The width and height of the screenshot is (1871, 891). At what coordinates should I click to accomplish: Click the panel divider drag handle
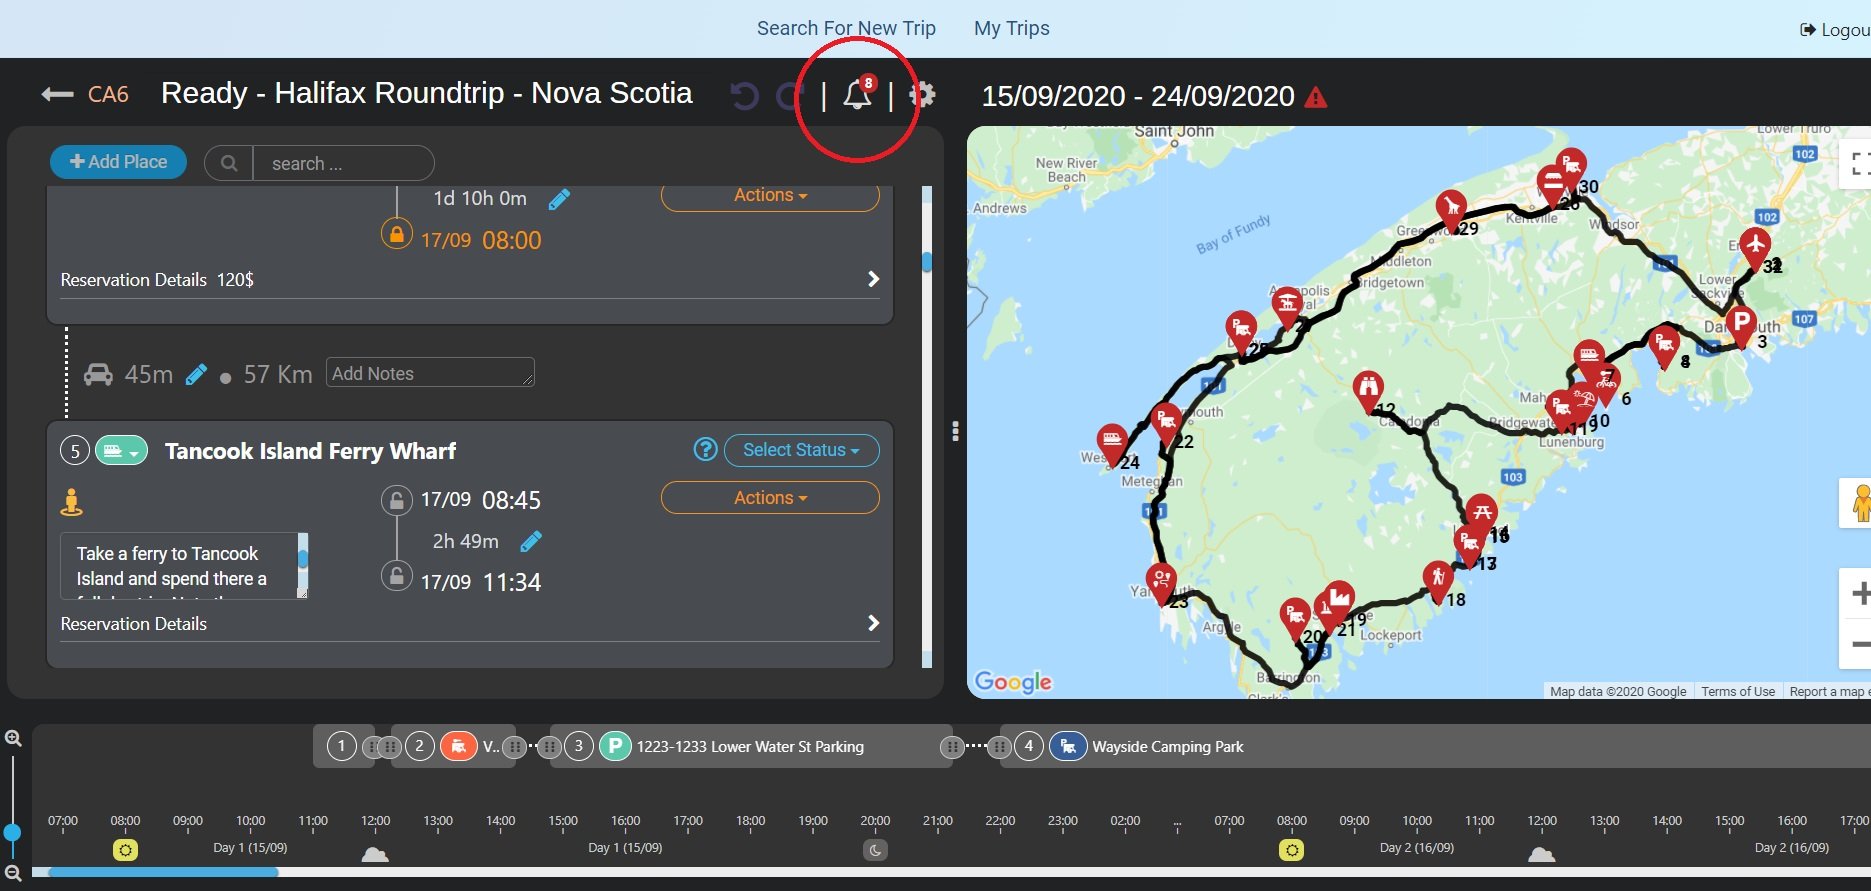(x=956, y=431)
